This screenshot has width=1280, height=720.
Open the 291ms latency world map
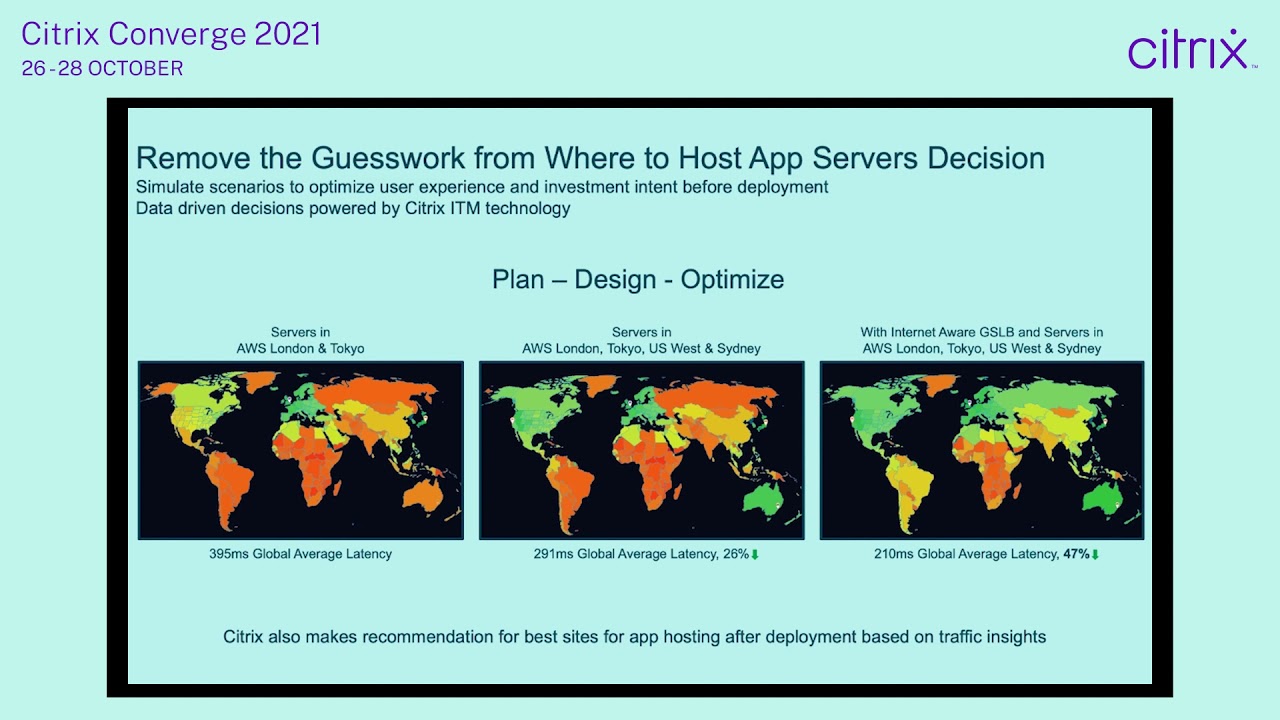click(641, 450)
